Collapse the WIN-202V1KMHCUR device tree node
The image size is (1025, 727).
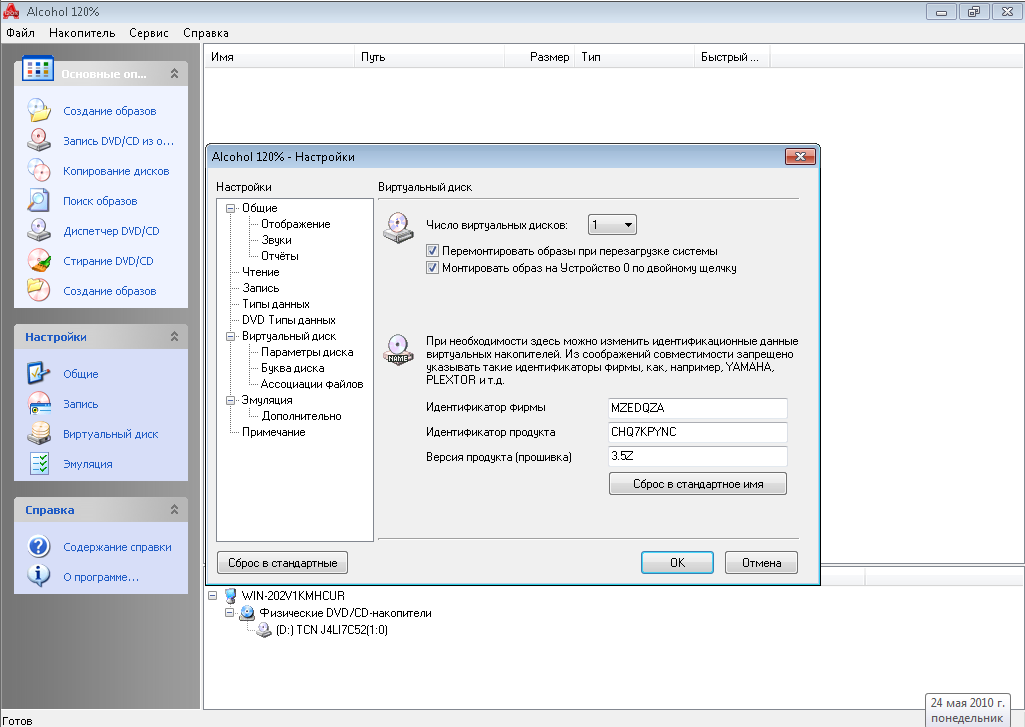click(x=212, y=596)
